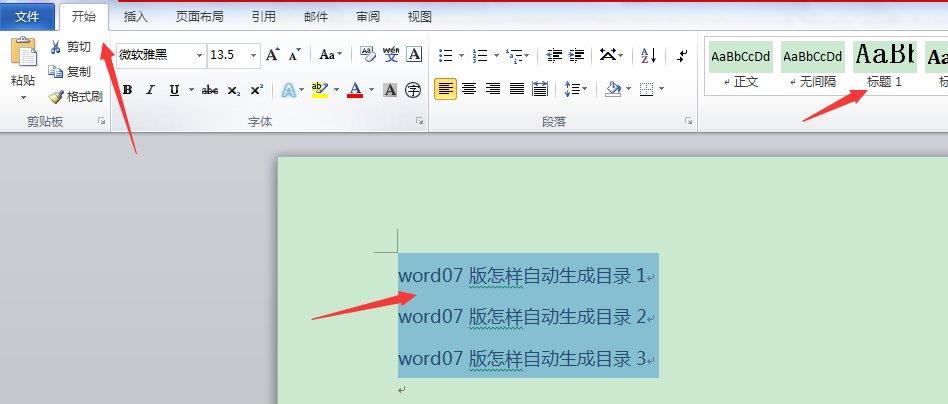Image resolution: width=948 pixels, height=404 pixels.
Task: Apply multilevel list icon
Action: click(514, 56)
